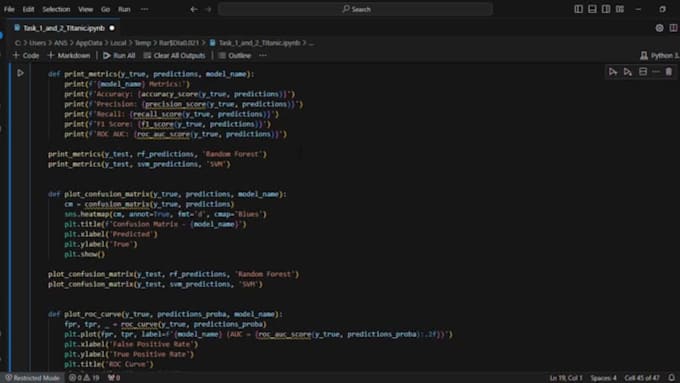
Task: Click the unsaved dot on the notebook tab
Action: click(x=112, y=28)
